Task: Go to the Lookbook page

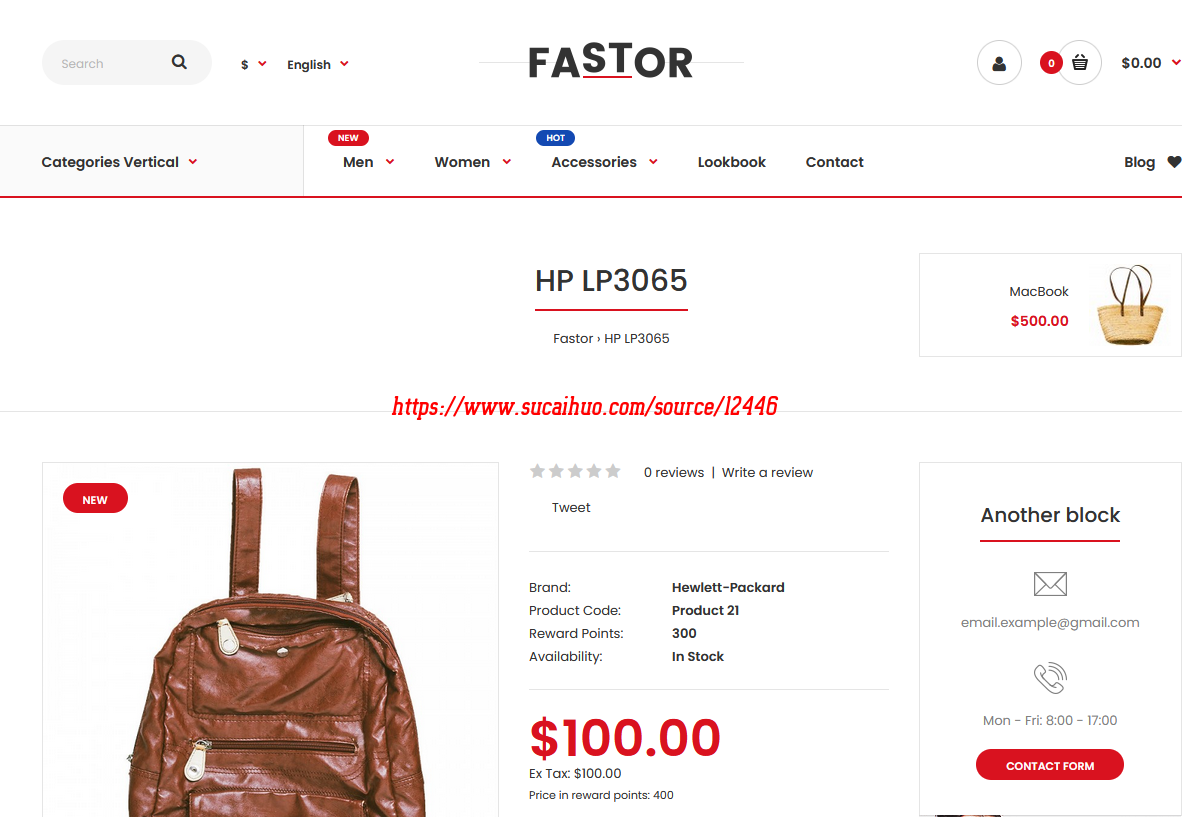Action: pos(731,162)
